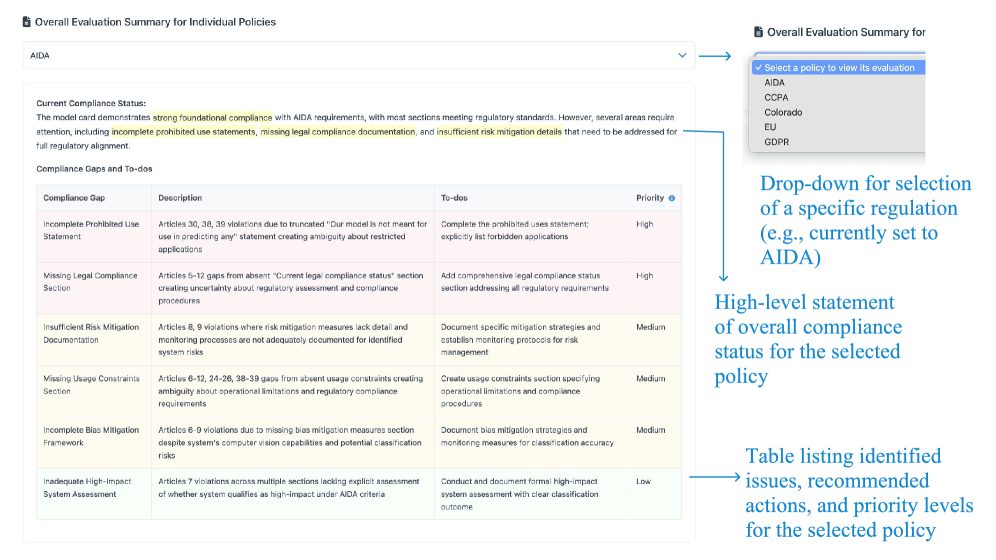Click High priority for Incomplete Prohibited Use row
Viewport: 996px width, 560px height.
(x=645, y=224)
